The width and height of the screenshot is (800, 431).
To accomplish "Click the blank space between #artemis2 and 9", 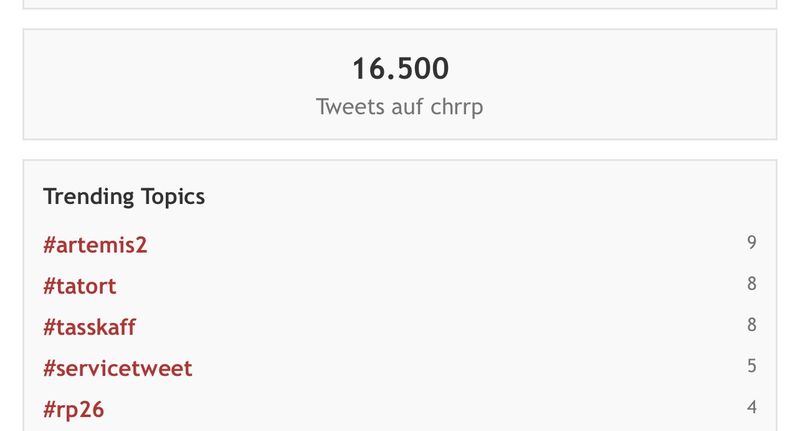I will pos(446,245).
